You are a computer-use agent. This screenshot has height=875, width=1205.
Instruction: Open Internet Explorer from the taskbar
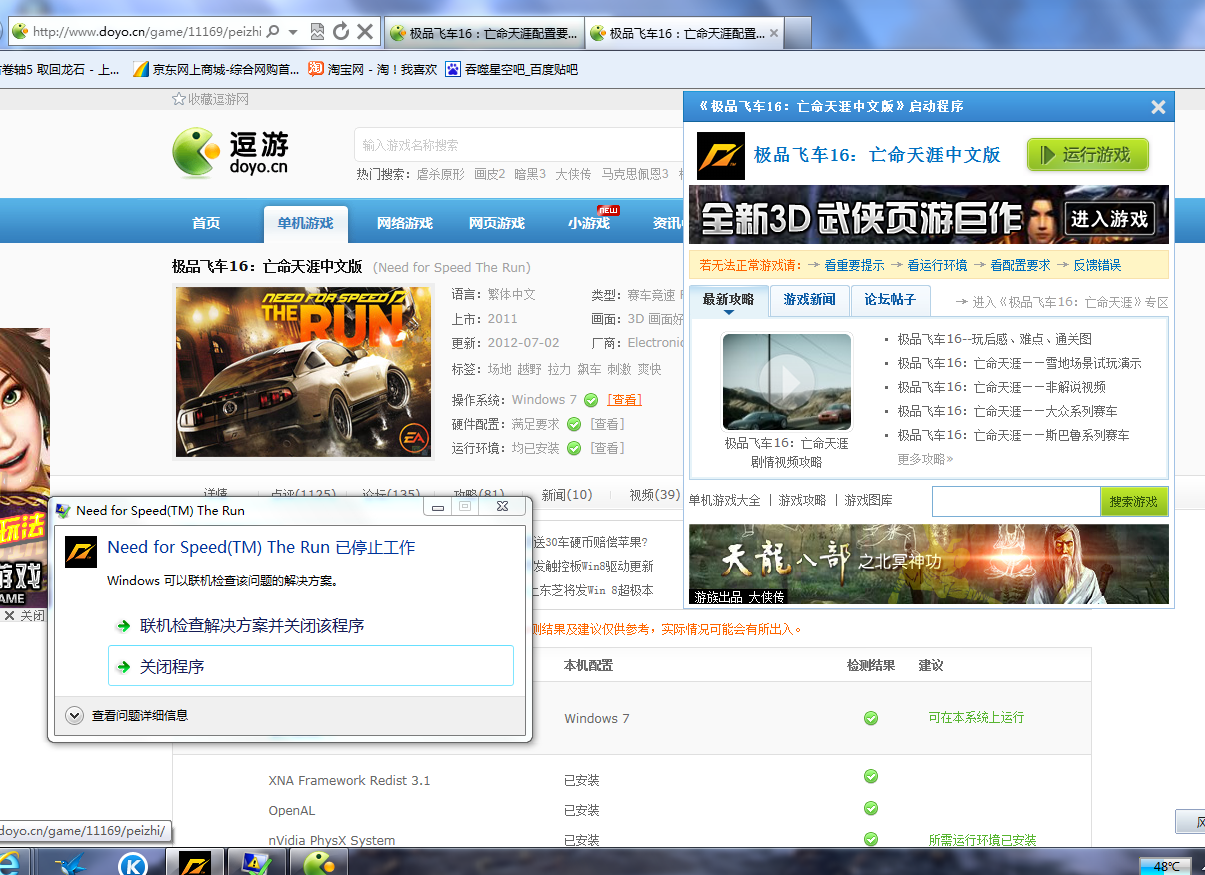12,862
